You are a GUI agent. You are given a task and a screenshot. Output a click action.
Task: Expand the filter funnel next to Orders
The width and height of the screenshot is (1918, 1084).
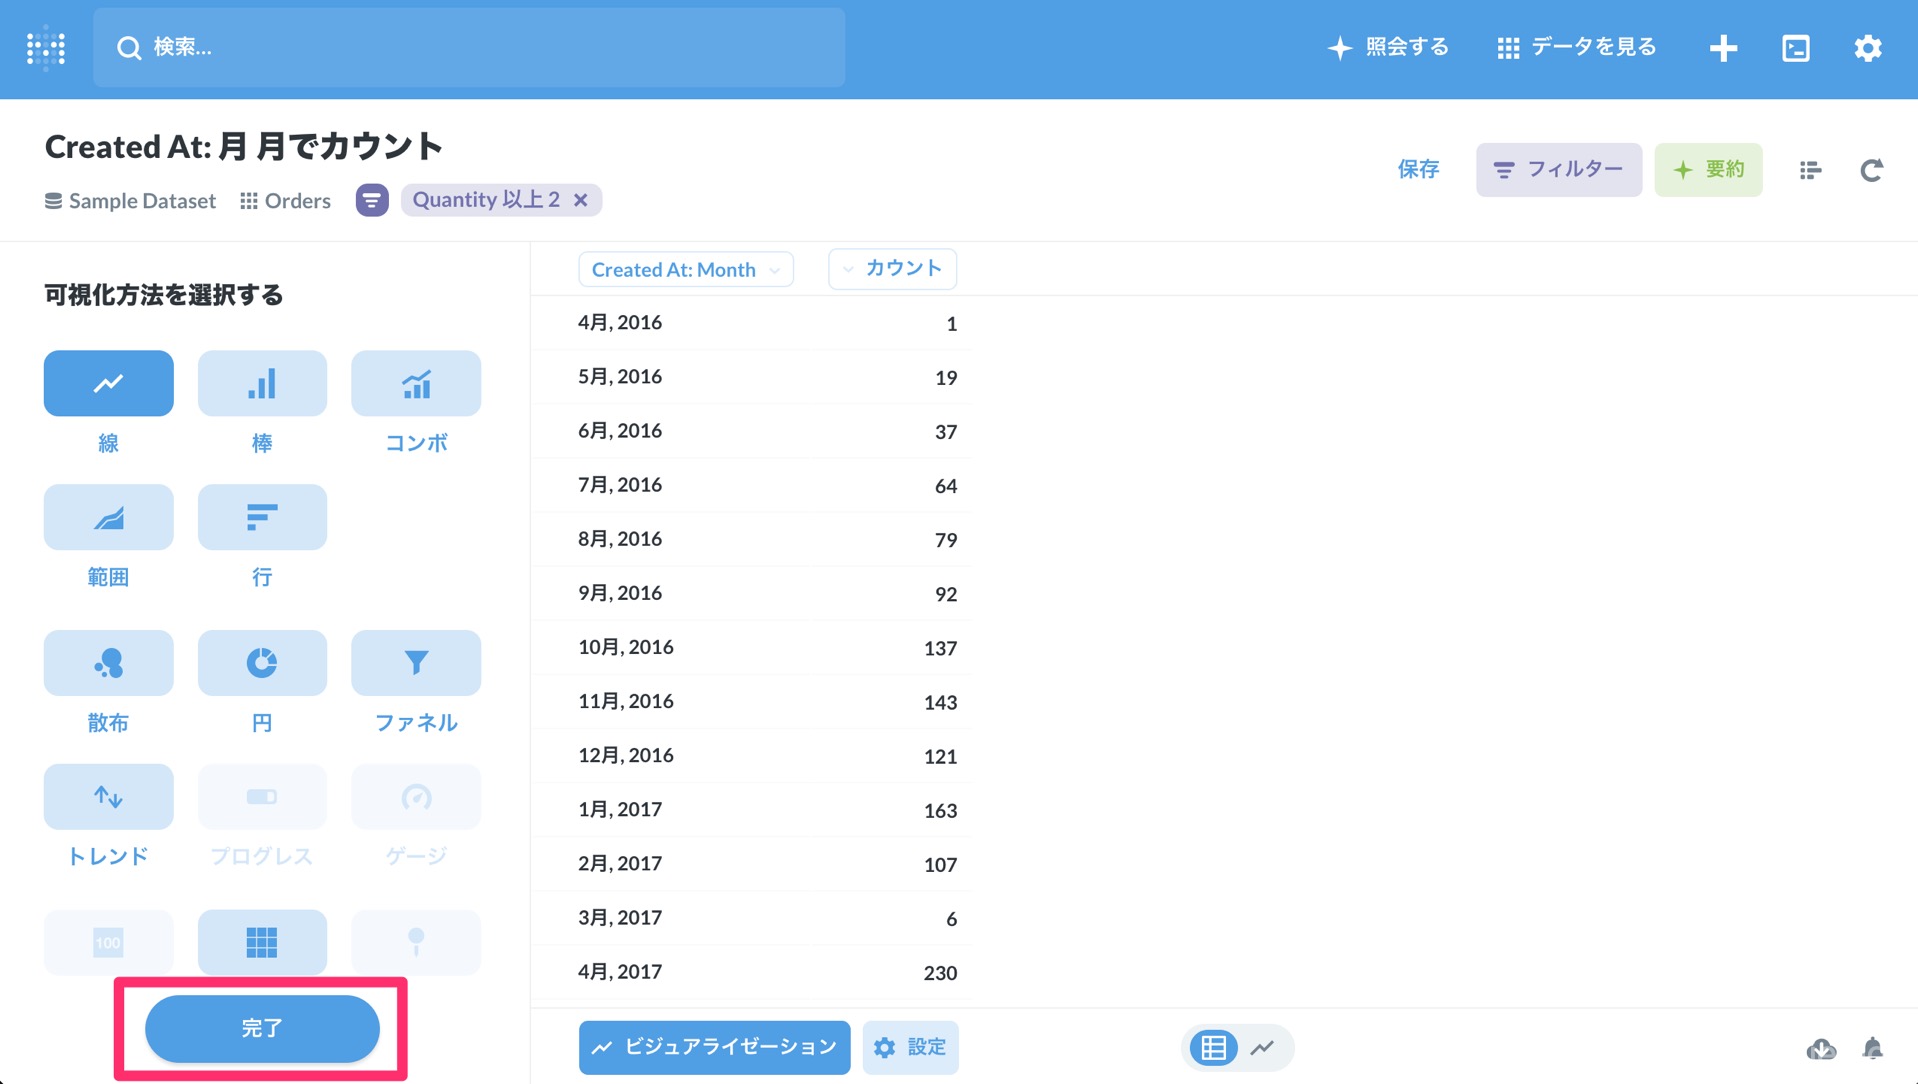[x=371, y=200]
